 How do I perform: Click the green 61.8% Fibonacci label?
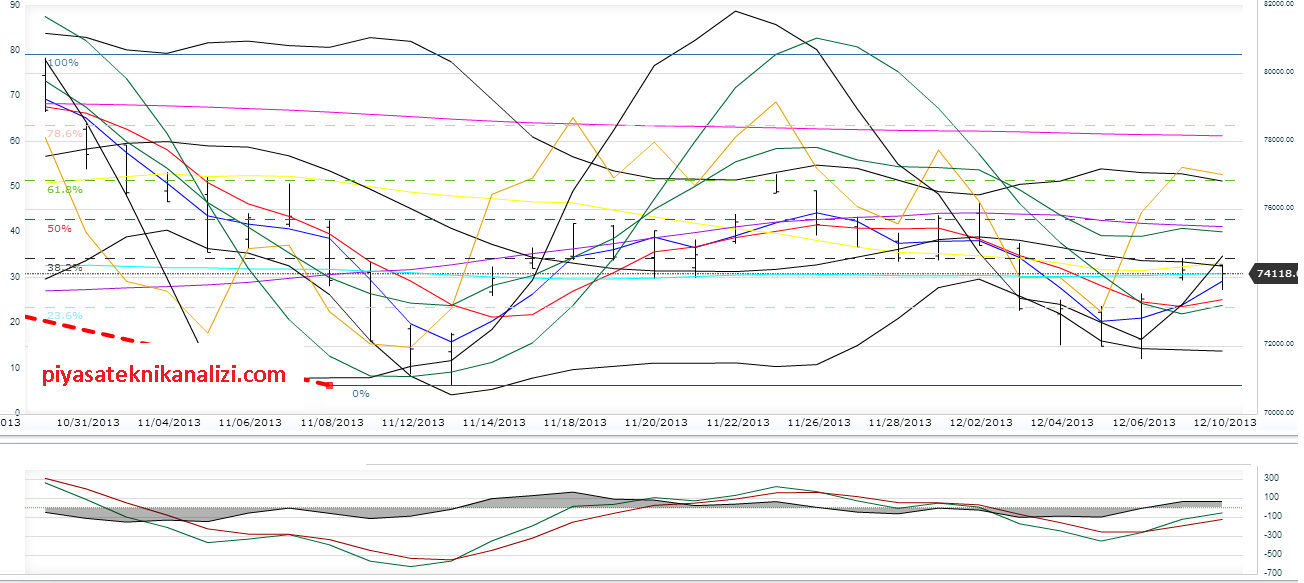coord(64,188)
